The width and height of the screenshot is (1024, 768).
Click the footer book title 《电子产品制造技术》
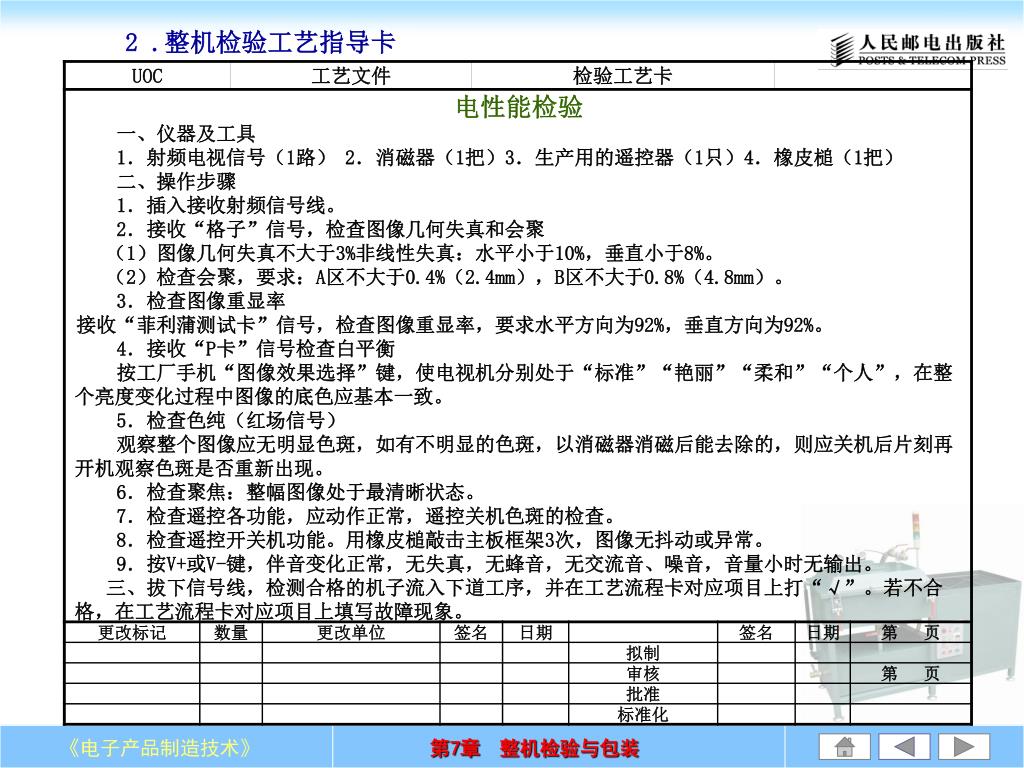click(160, 748)
